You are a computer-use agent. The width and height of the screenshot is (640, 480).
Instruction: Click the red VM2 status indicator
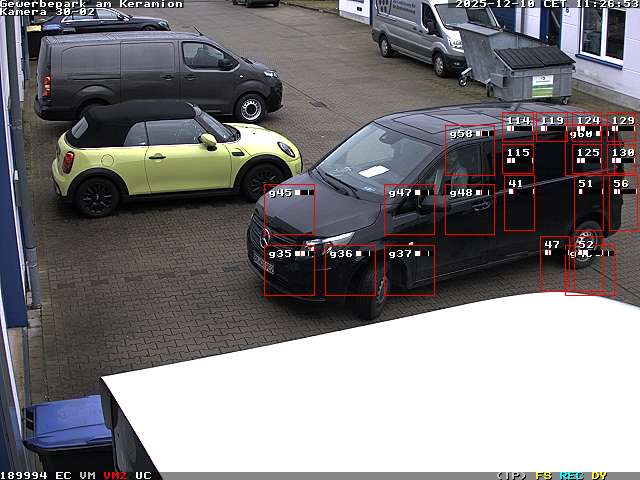click(115, 475)
